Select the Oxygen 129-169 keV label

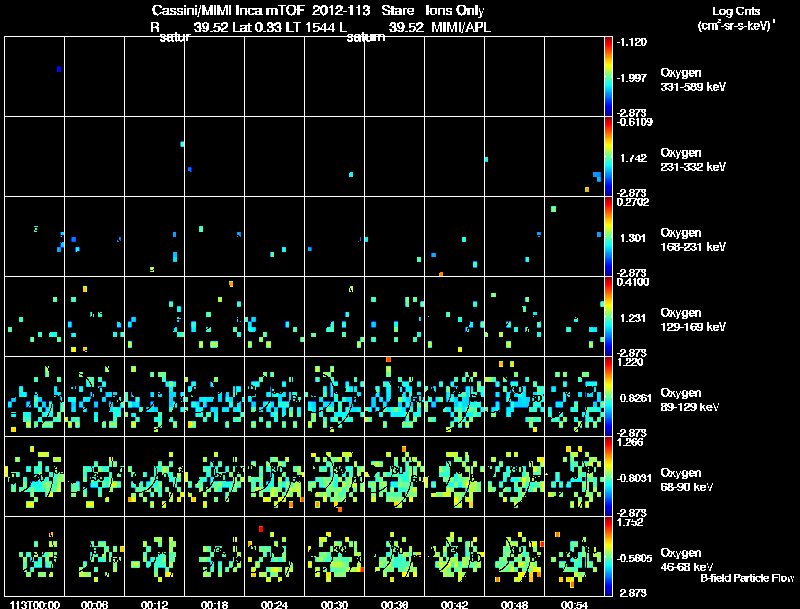click(693, 320)
